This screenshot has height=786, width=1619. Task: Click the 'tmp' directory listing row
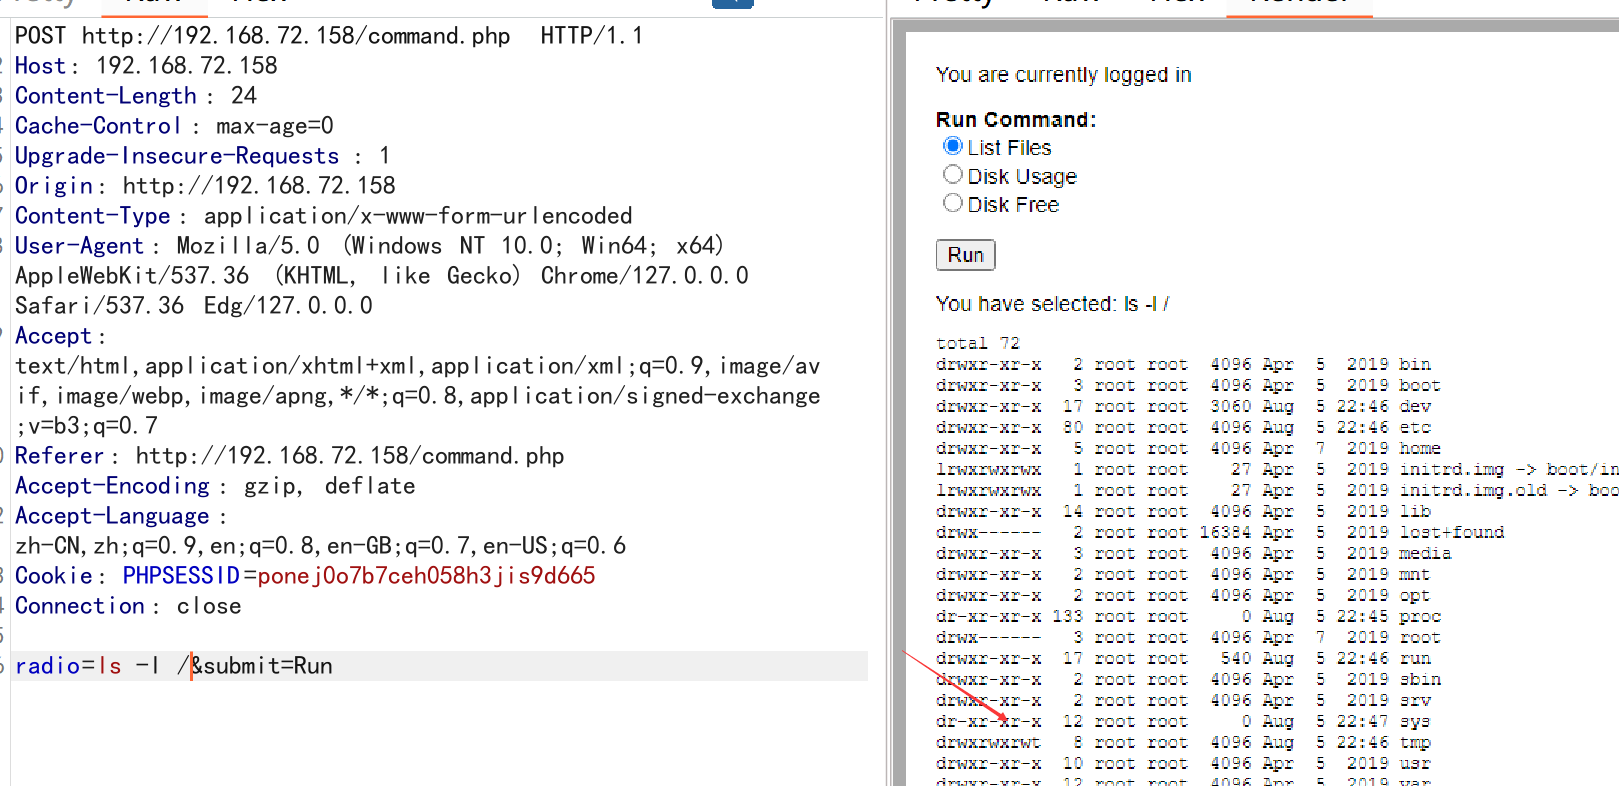point(1184,742)
